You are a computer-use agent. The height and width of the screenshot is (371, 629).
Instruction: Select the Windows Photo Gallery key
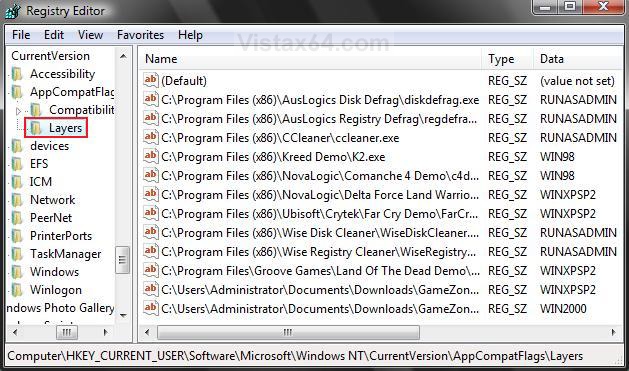pos(61,308)
